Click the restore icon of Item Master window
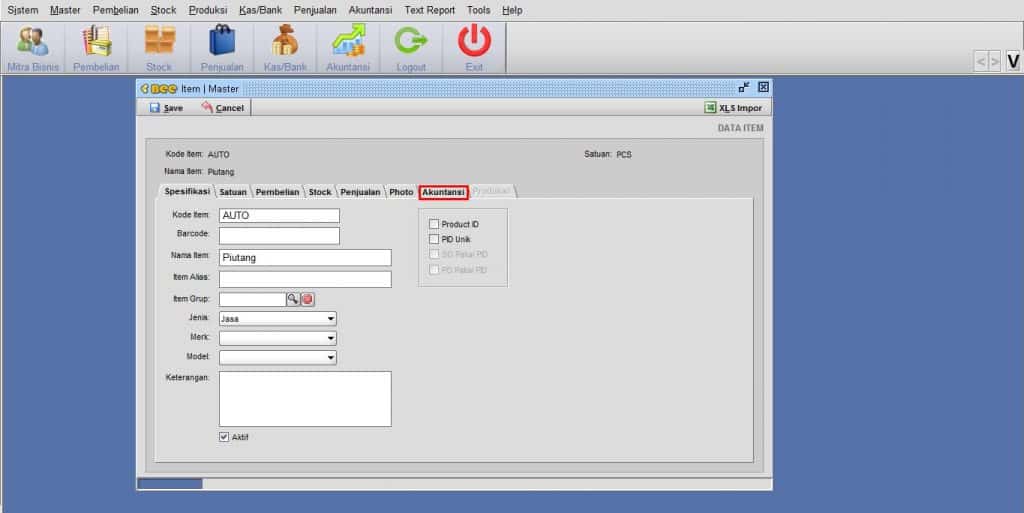Viewport: 1024px width, 513px height. (x=744, y=87)
